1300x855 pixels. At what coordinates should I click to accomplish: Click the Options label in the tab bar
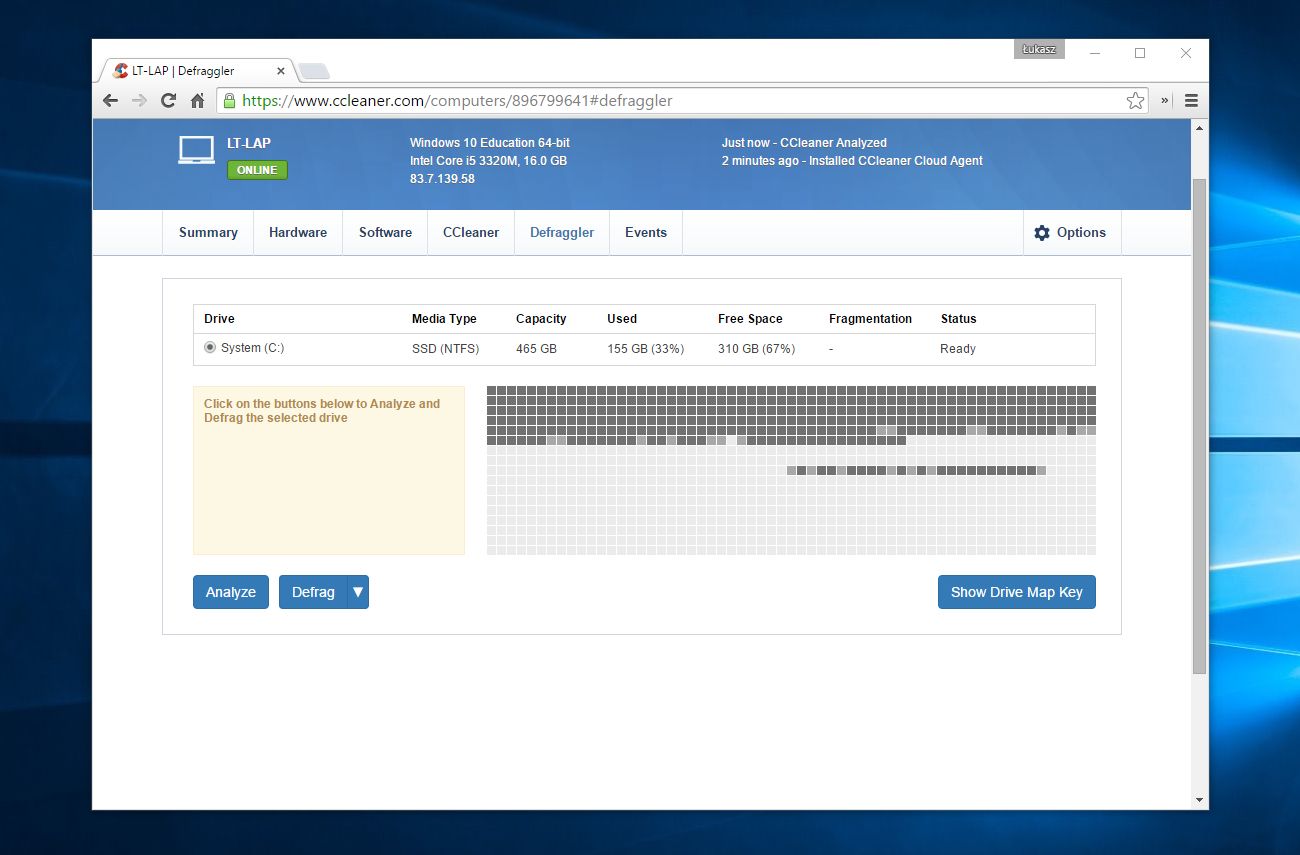1081,233
